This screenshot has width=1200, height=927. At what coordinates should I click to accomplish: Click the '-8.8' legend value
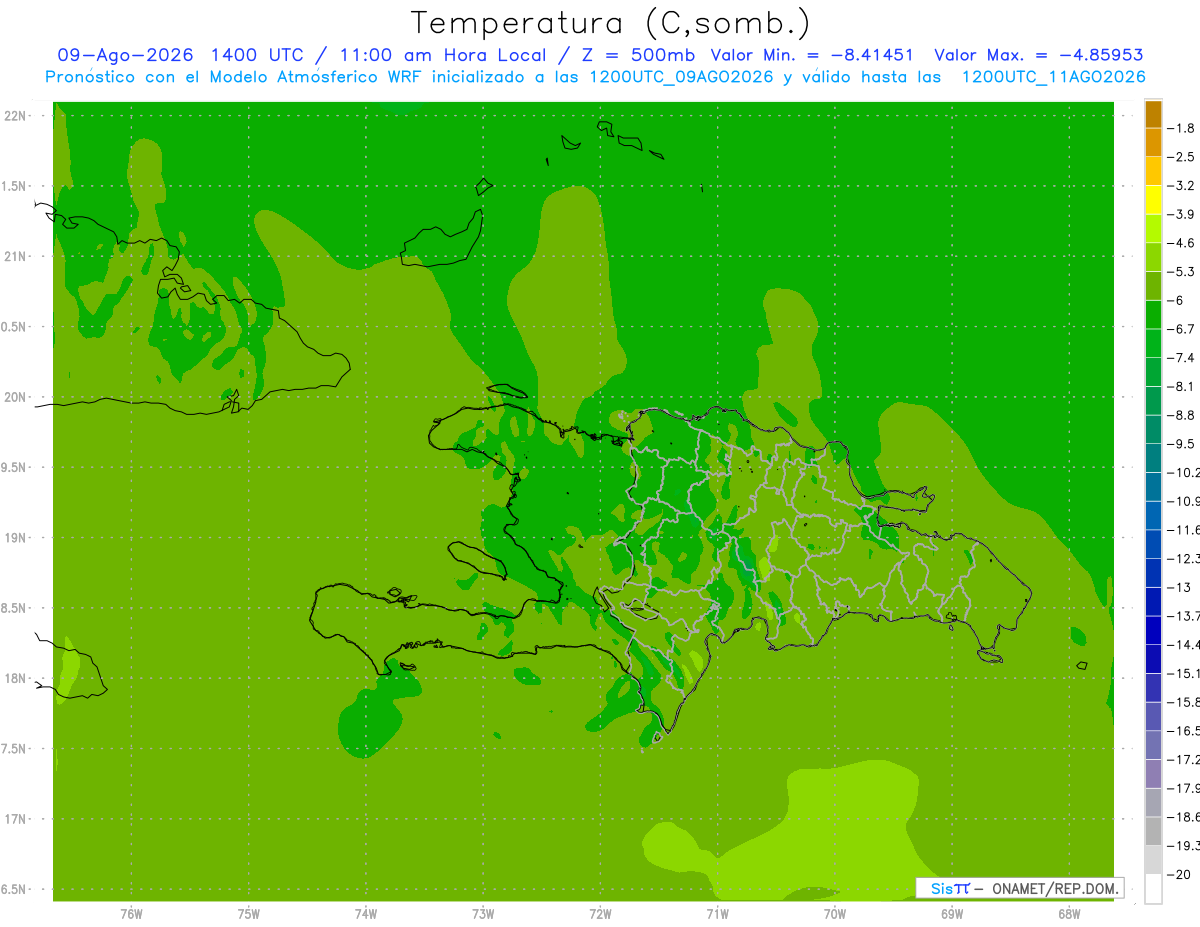(x=1182, y=415)
